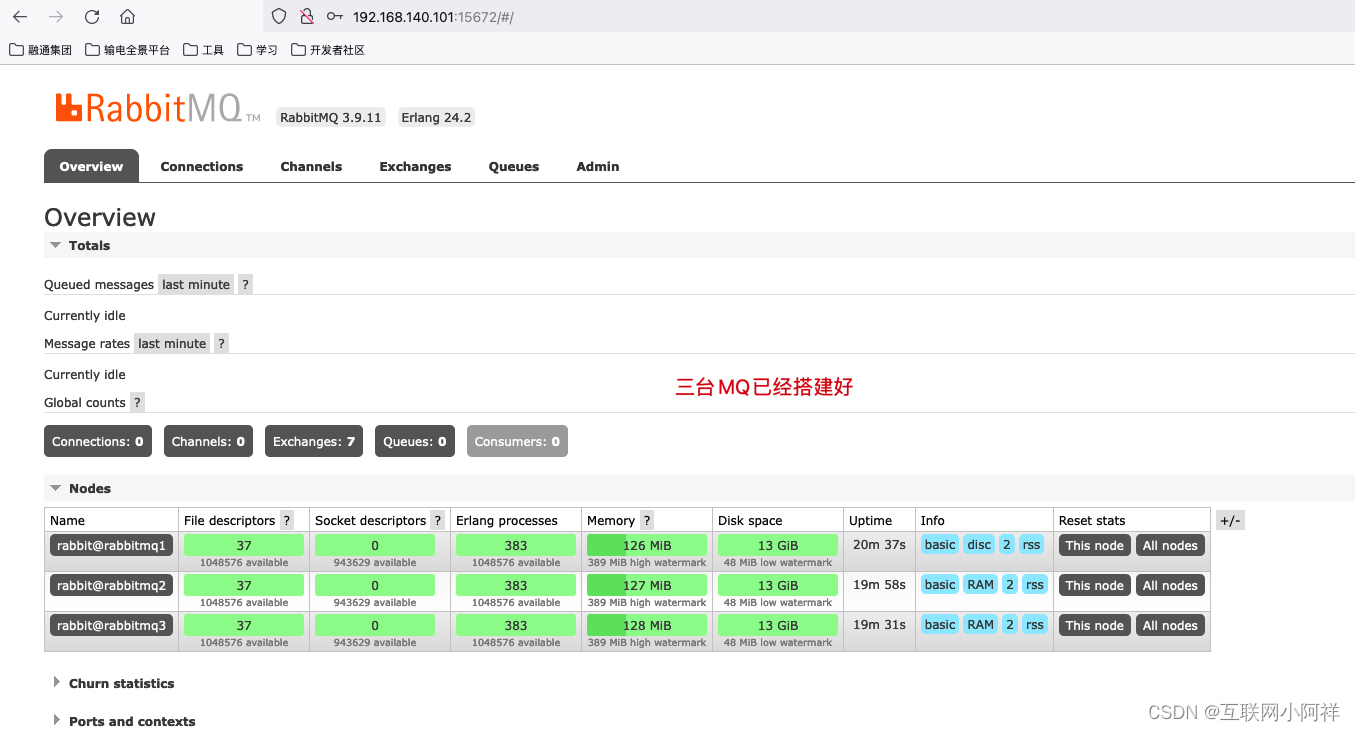Reset stats This node for rabbitmq1
Screen dimensions: 1355x731
click(1094, 545)
